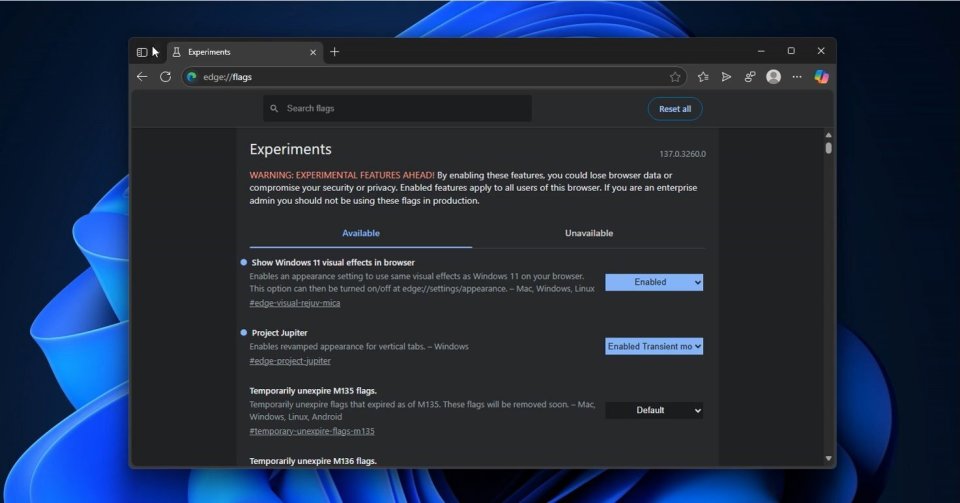Close the Edge window
This screenshot has height=503, width=960.
(821, 51)
